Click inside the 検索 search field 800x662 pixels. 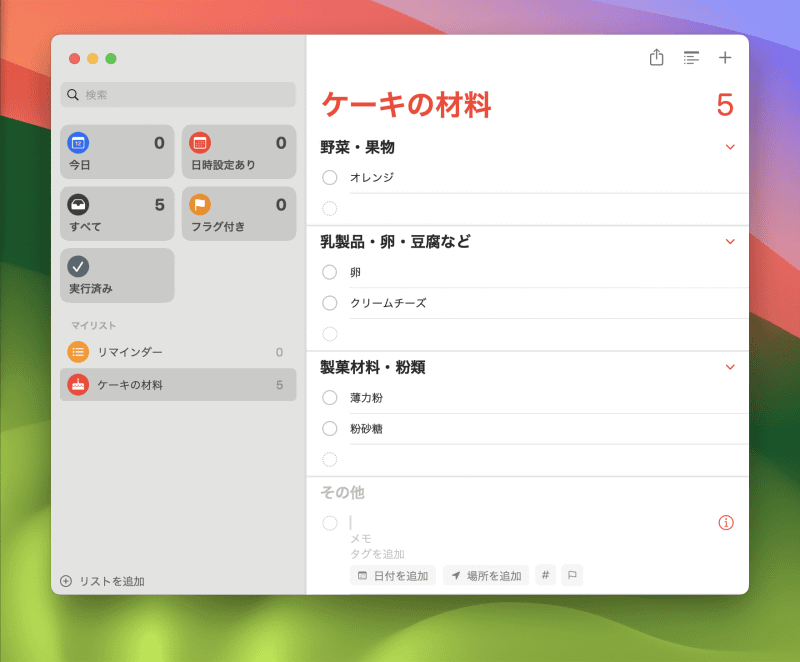pyautogui.click(x=177, y=95)
